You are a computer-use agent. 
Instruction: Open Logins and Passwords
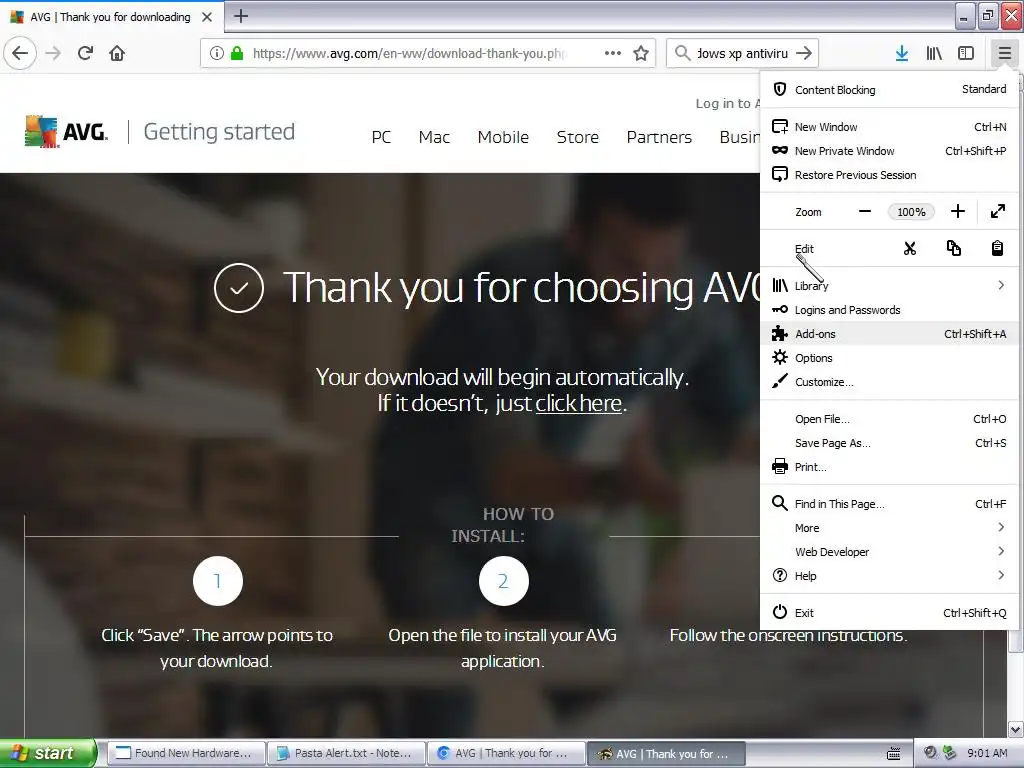pos(889,310)
